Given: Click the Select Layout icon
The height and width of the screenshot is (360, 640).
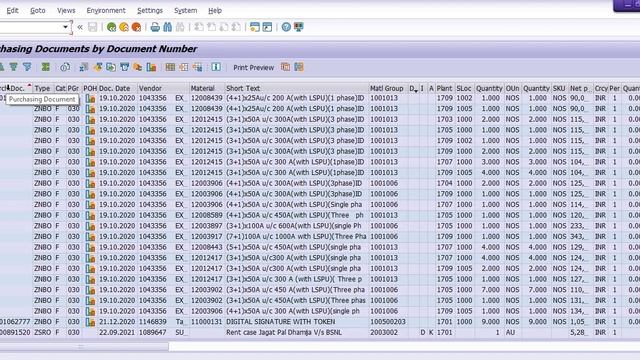Looking at the screenshot, I should click(x=184, y=67).
